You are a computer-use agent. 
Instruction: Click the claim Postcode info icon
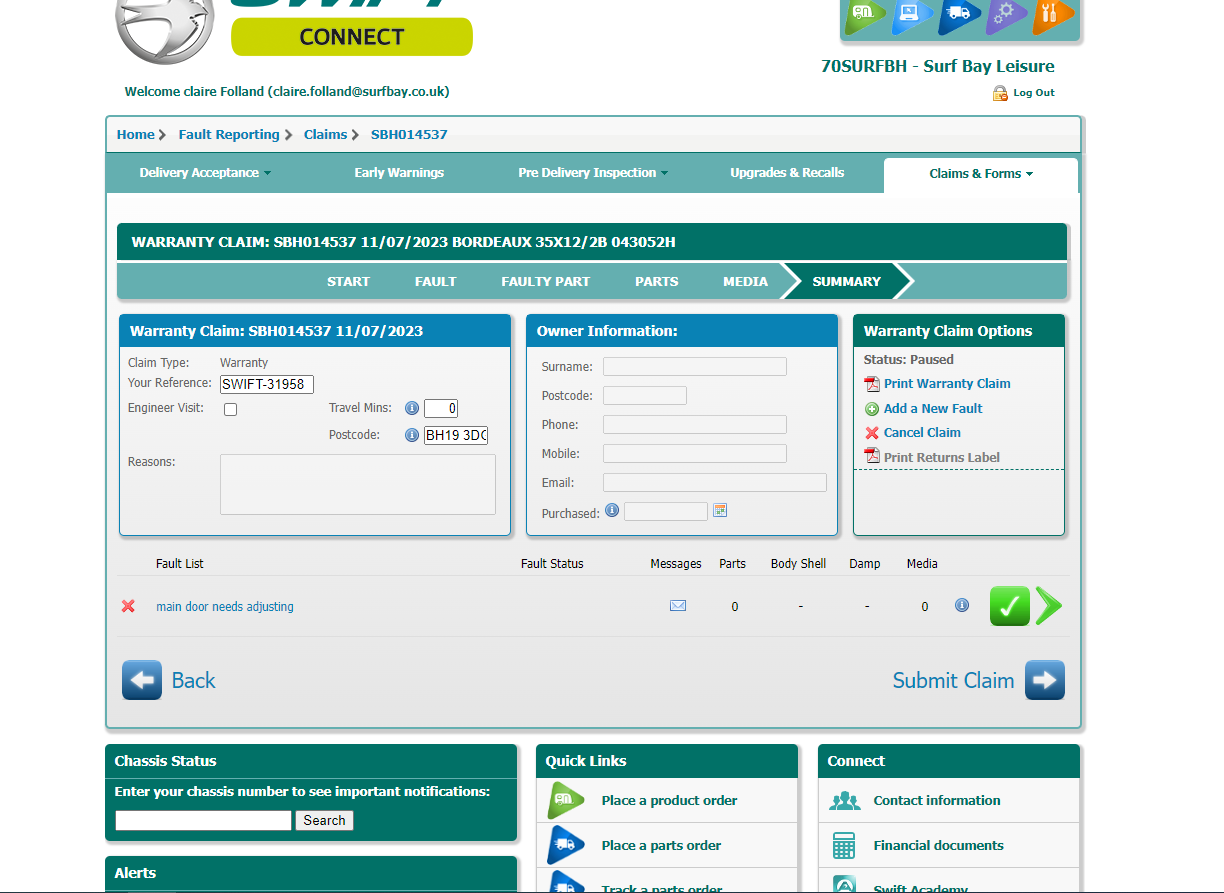point(411,435)
